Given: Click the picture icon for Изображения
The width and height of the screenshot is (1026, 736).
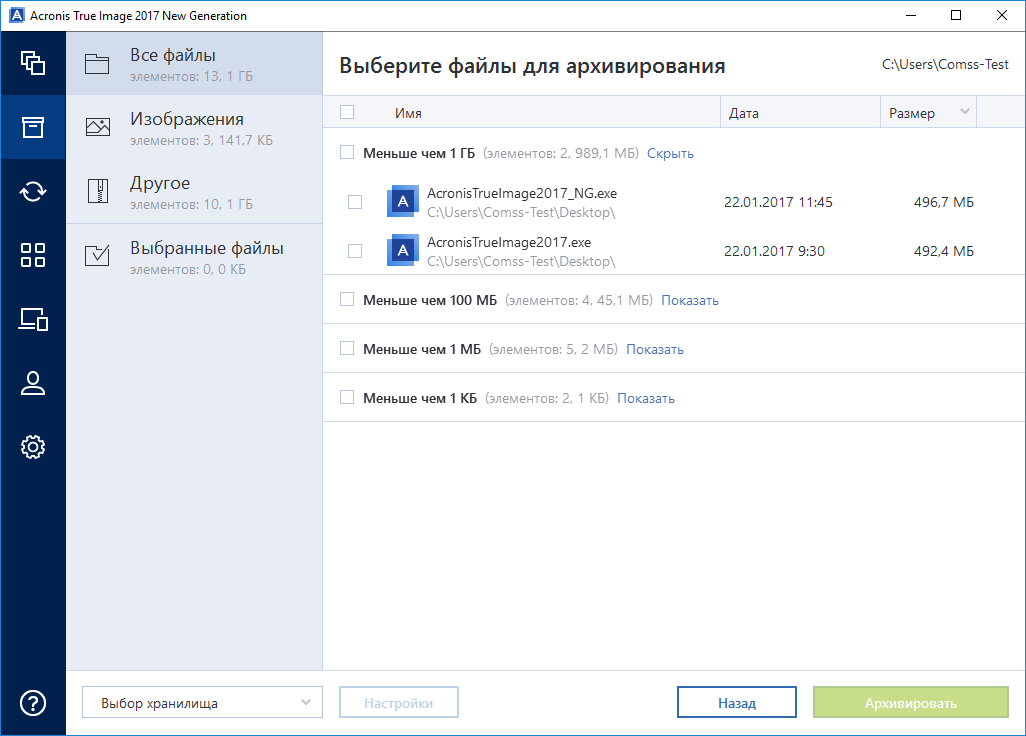Looking at the screenshot, I should (97, 127).
